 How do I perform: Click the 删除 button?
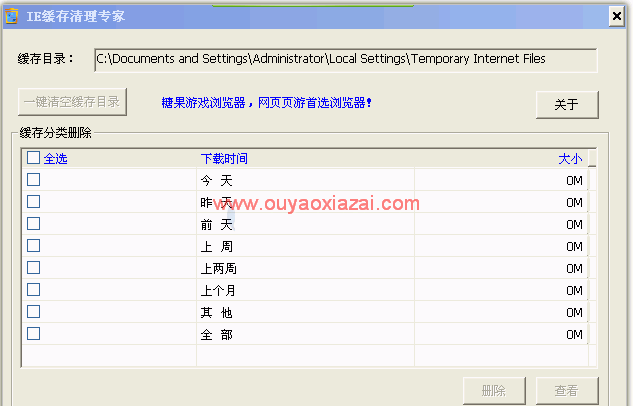coord(494,391)
